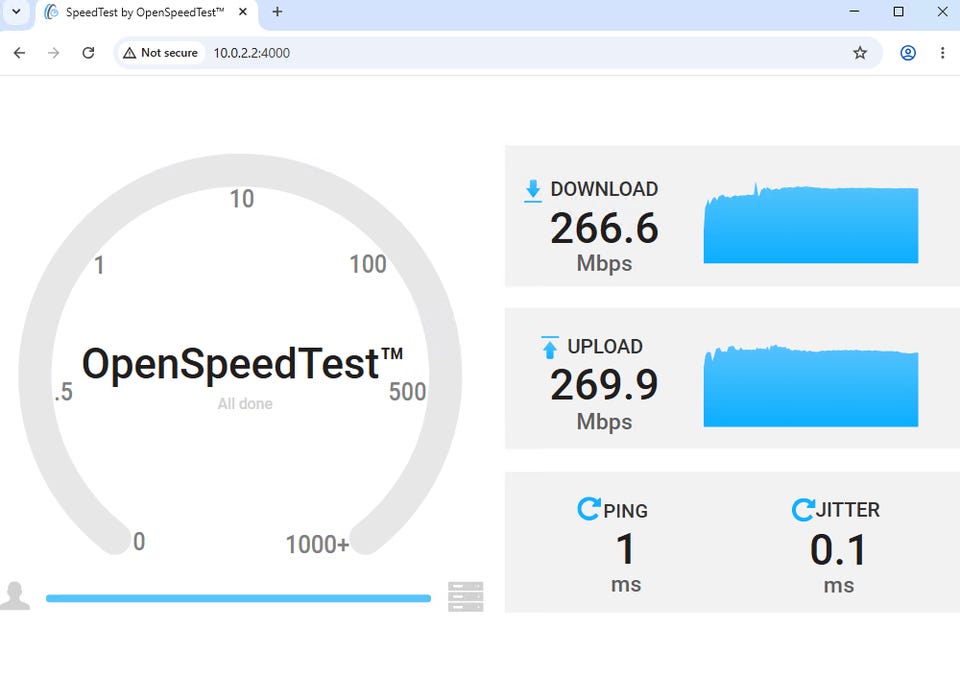Screen dimensions: 960x678
Task: Click the 10 mark at gauge top
Action: pyautogui.click(x=242, y=199)
